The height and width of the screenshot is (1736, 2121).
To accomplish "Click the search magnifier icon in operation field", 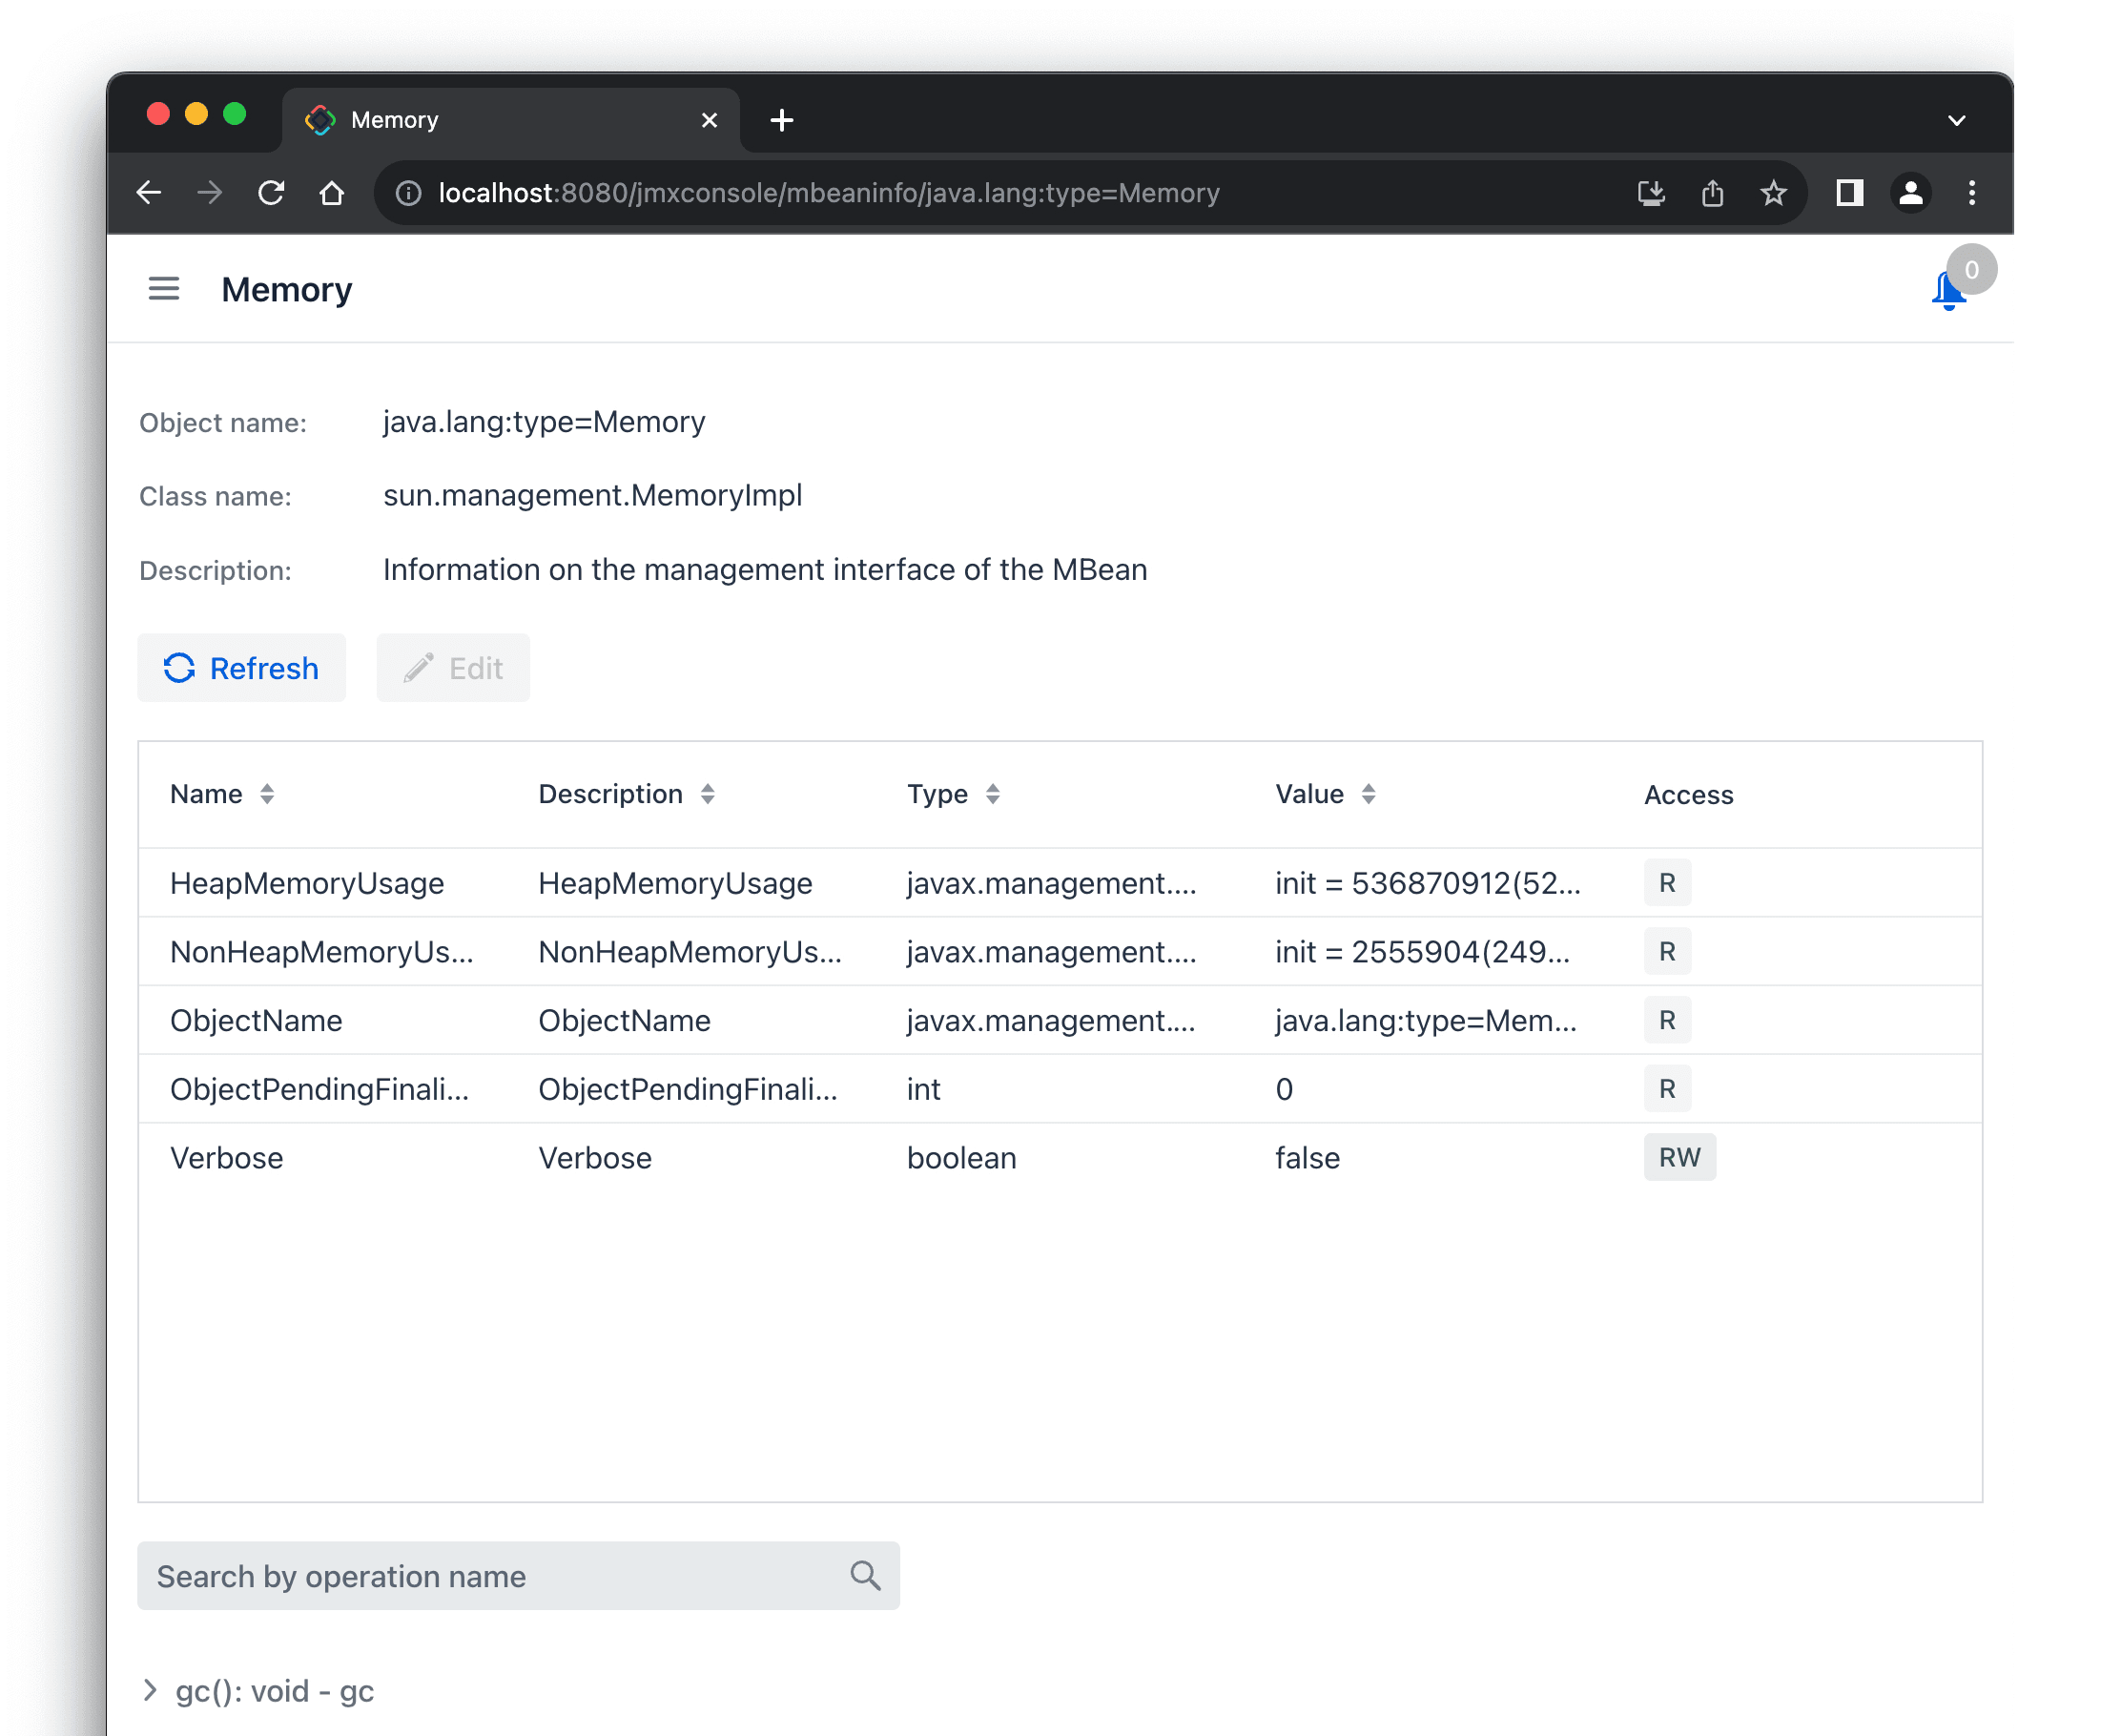I will (865, 1575).
